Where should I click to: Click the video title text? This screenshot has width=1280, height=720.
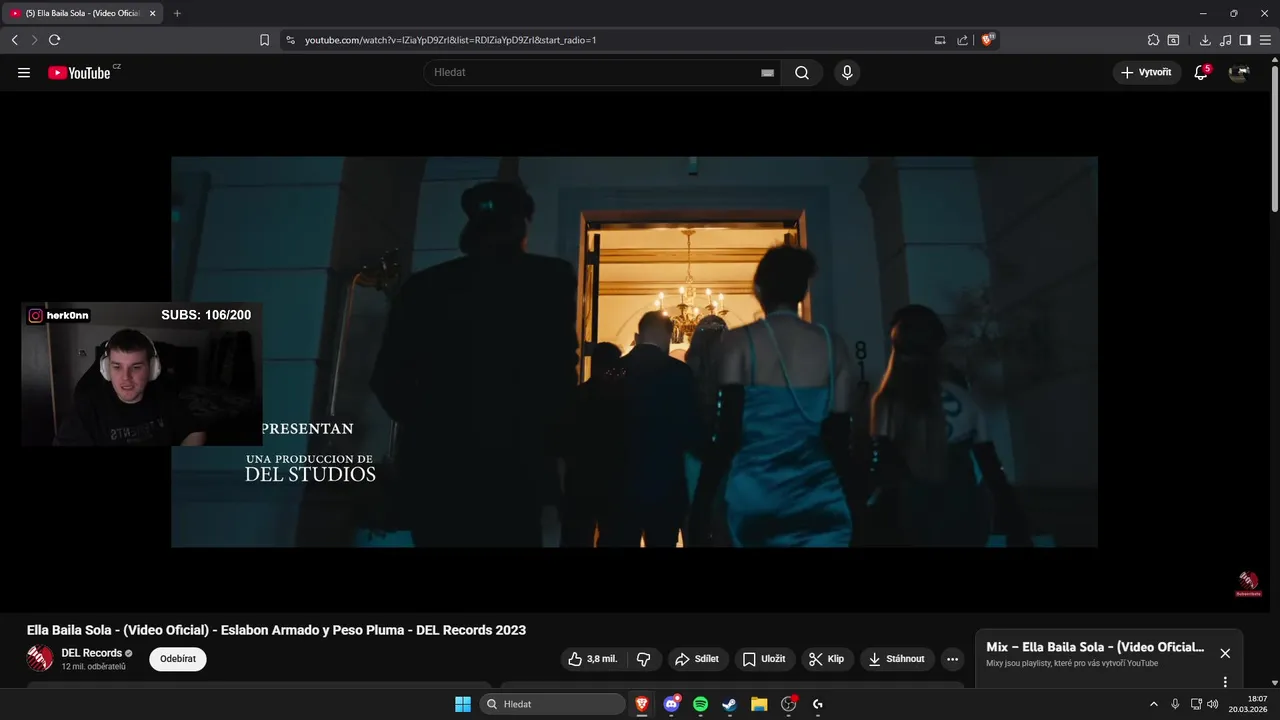pos(276,630)
